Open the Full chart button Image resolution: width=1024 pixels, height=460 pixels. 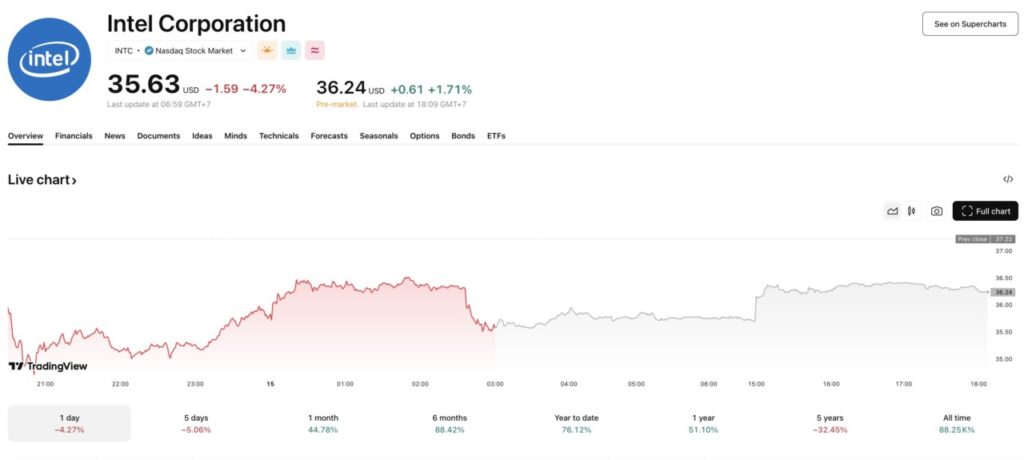pos(985,211)
